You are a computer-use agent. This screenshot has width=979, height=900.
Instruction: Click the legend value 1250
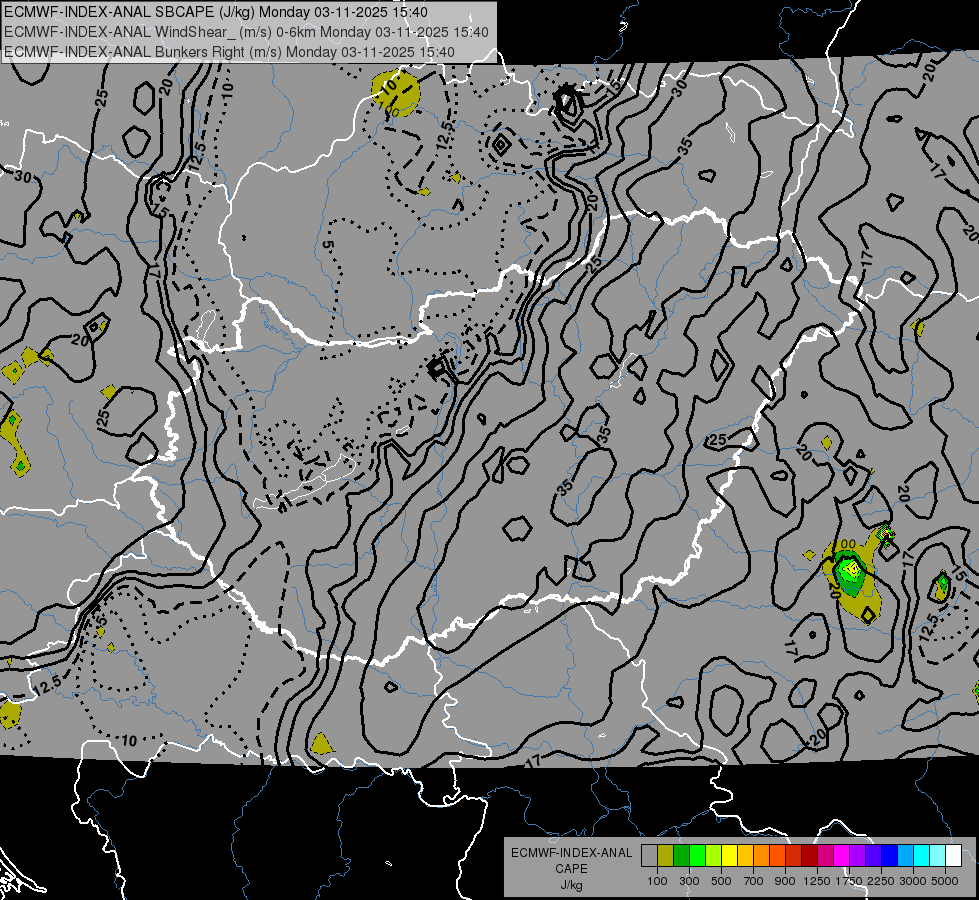817,881
